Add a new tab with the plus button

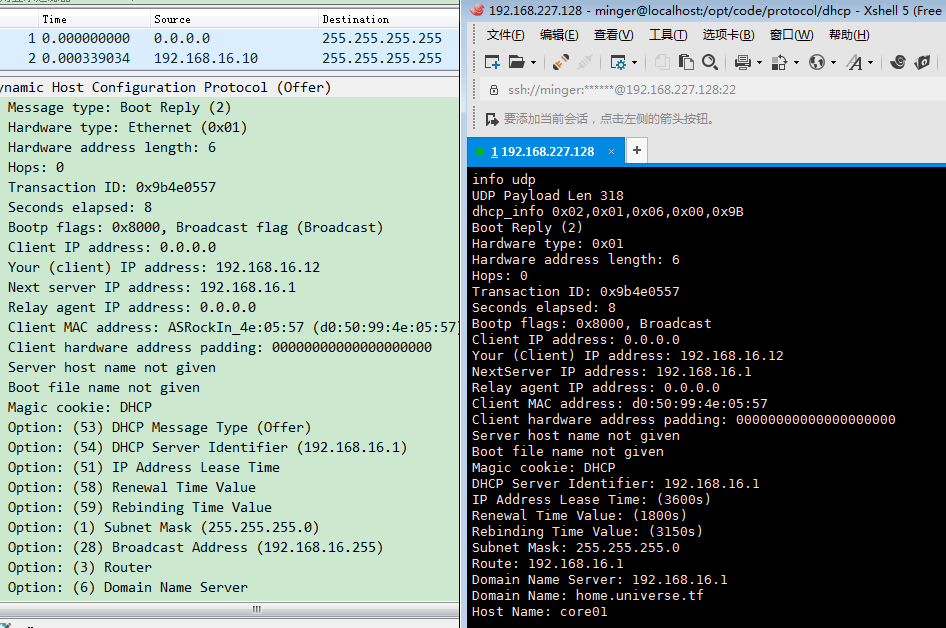click(x=636, y=151)
